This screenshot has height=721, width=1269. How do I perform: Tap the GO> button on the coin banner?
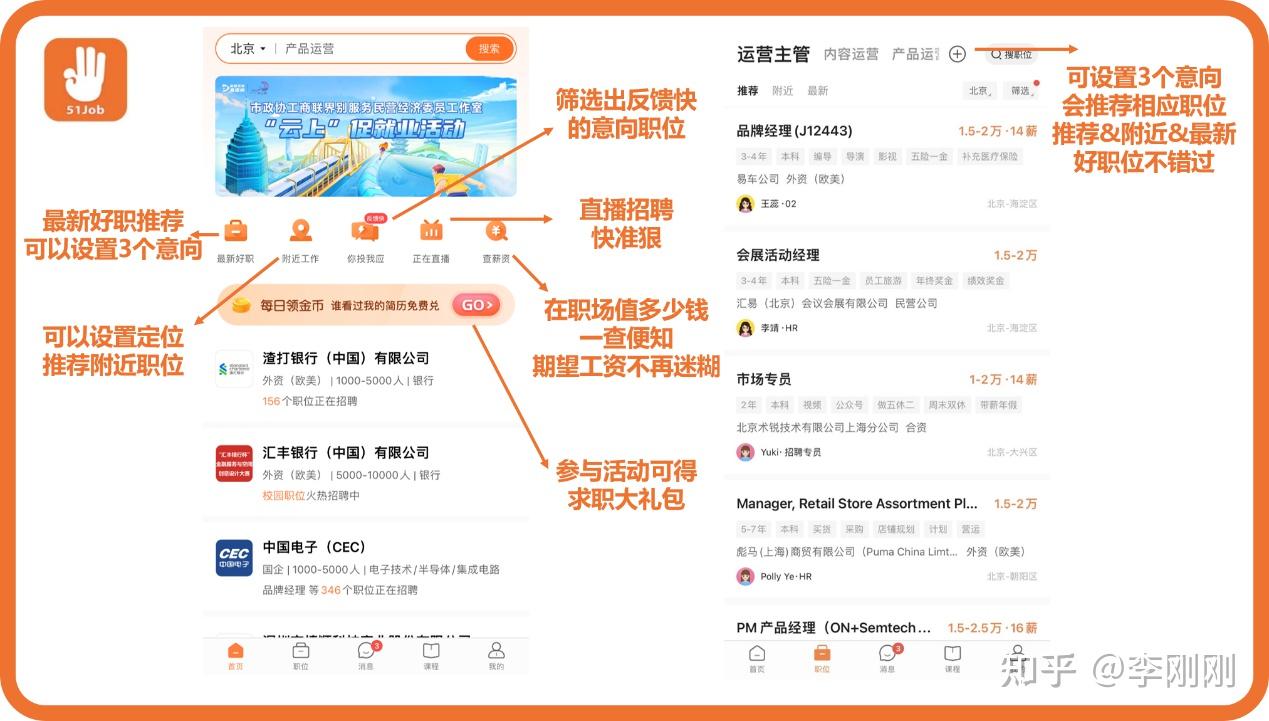(x=476, y=305)
